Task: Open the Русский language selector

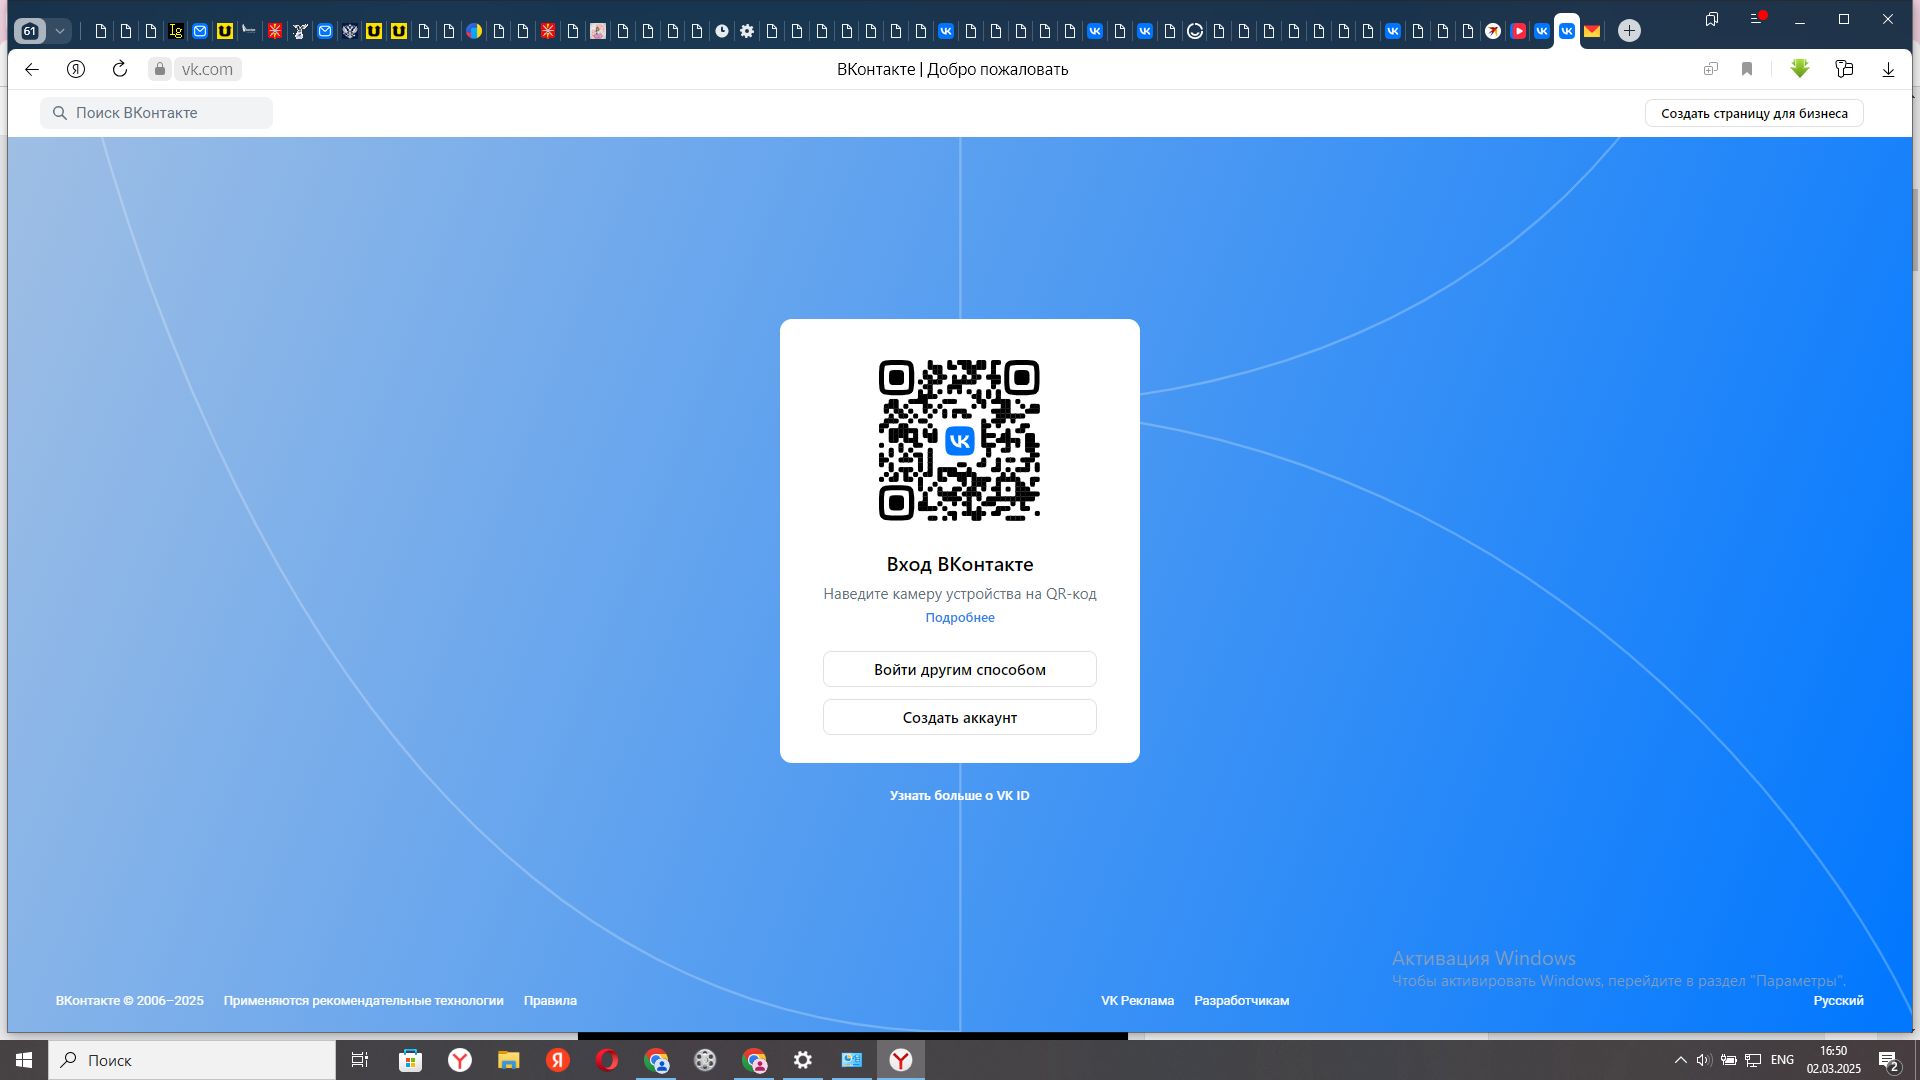Action: (x=1838, y=1001)
